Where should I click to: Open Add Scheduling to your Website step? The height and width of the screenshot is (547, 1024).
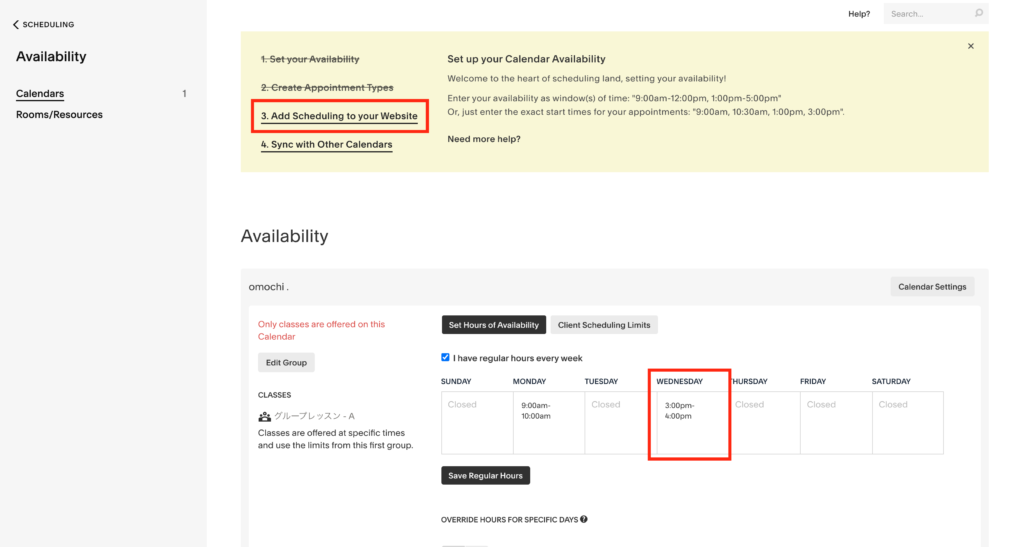(x=339, y=116)
